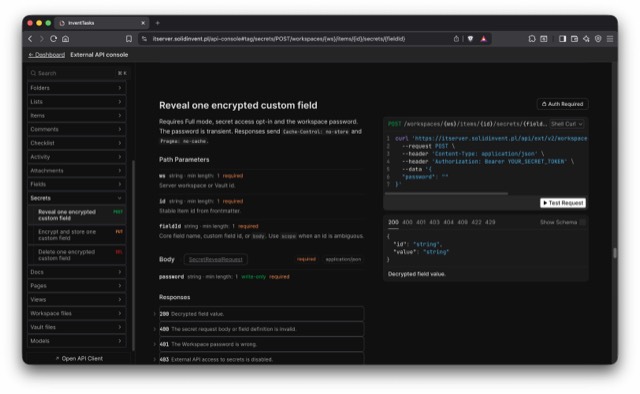This screenshot has width=640, height=394.
Task: Expand the 200 Decrypted field value response
Action: 261,314
